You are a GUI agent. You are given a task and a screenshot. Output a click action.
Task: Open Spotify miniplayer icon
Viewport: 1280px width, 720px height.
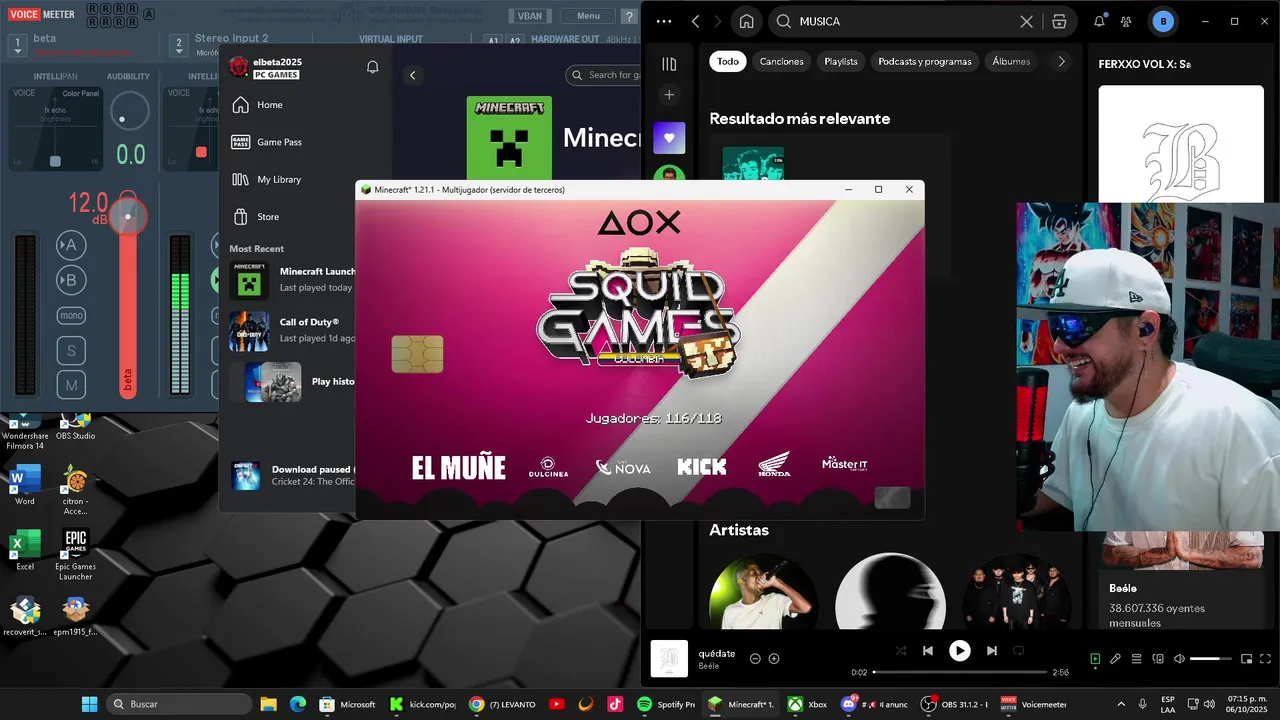1246,659
